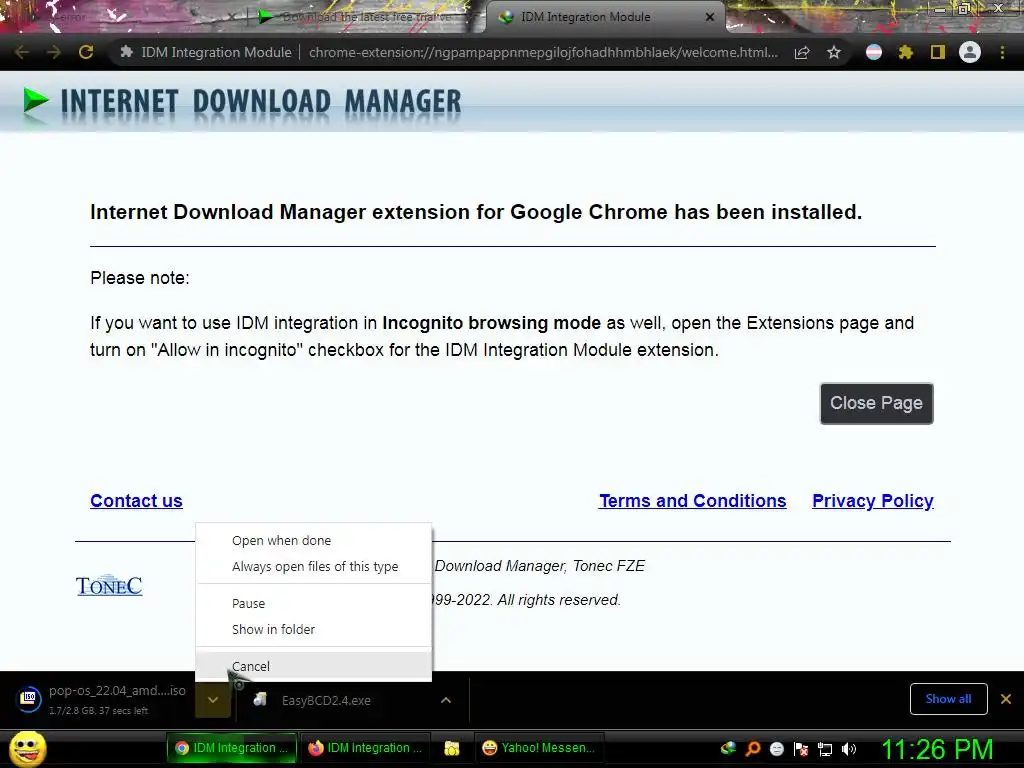Bookmark this page with the star
Screen dimensions: 1024x768
coord(834,53)
